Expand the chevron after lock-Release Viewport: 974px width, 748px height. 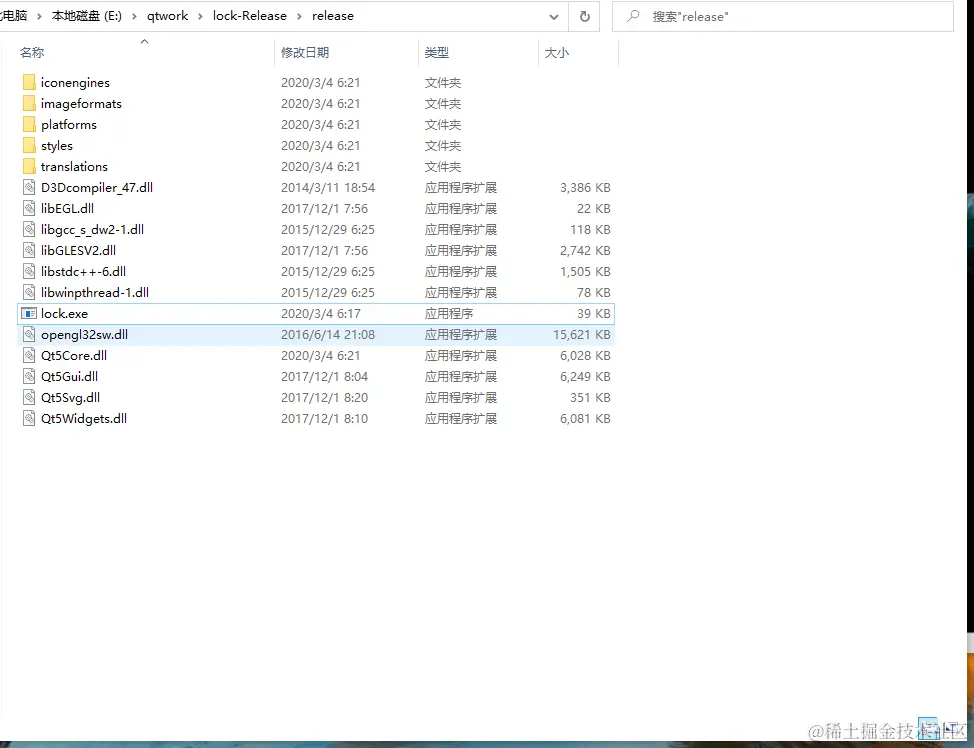[x=299, y=16]
